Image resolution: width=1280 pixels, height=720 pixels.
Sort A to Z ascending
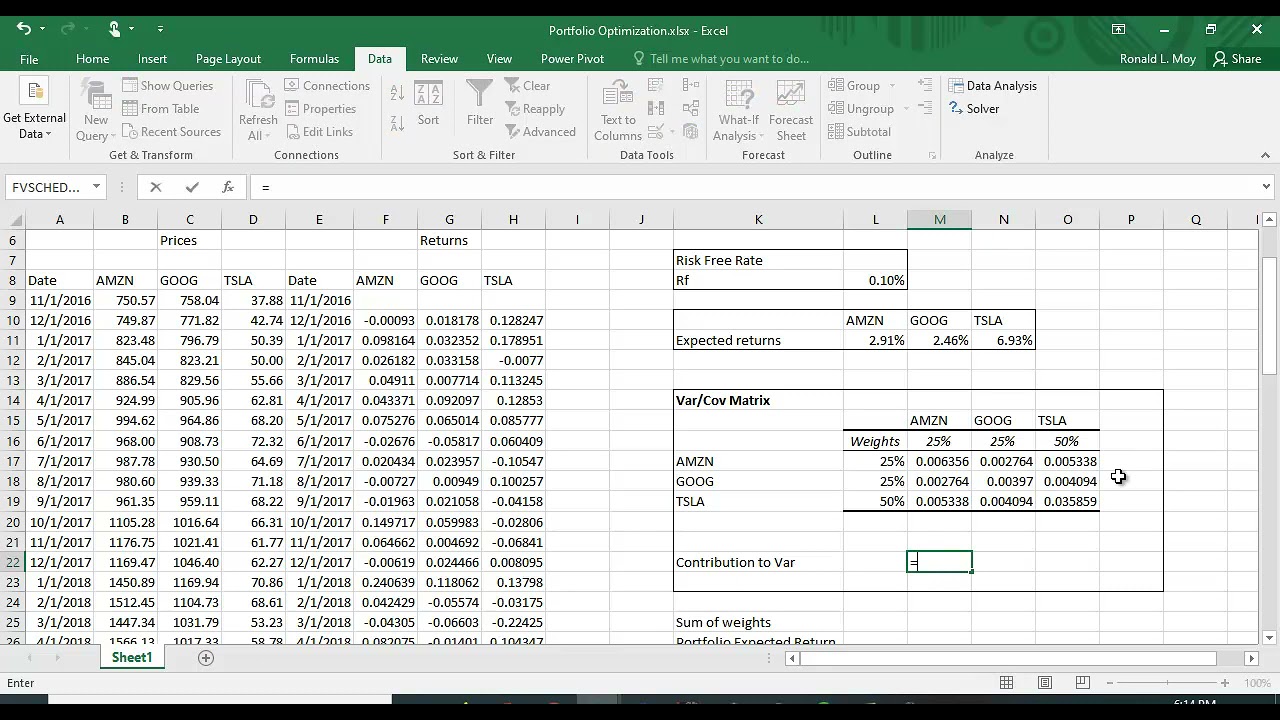(397, 92)
